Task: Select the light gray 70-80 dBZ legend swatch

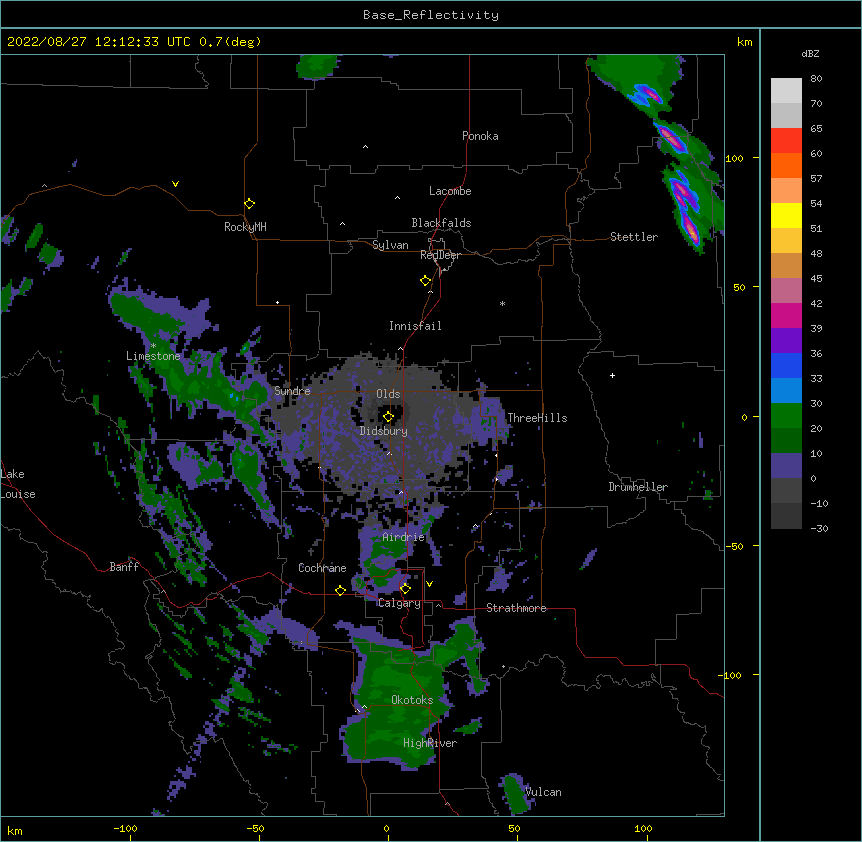Action: point(786,91)
